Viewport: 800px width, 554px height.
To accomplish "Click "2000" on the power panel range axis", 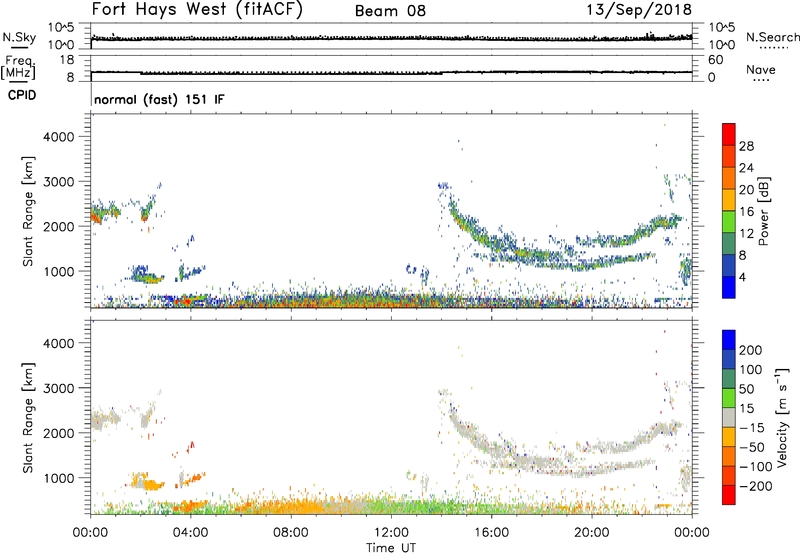I will (59, 226).
